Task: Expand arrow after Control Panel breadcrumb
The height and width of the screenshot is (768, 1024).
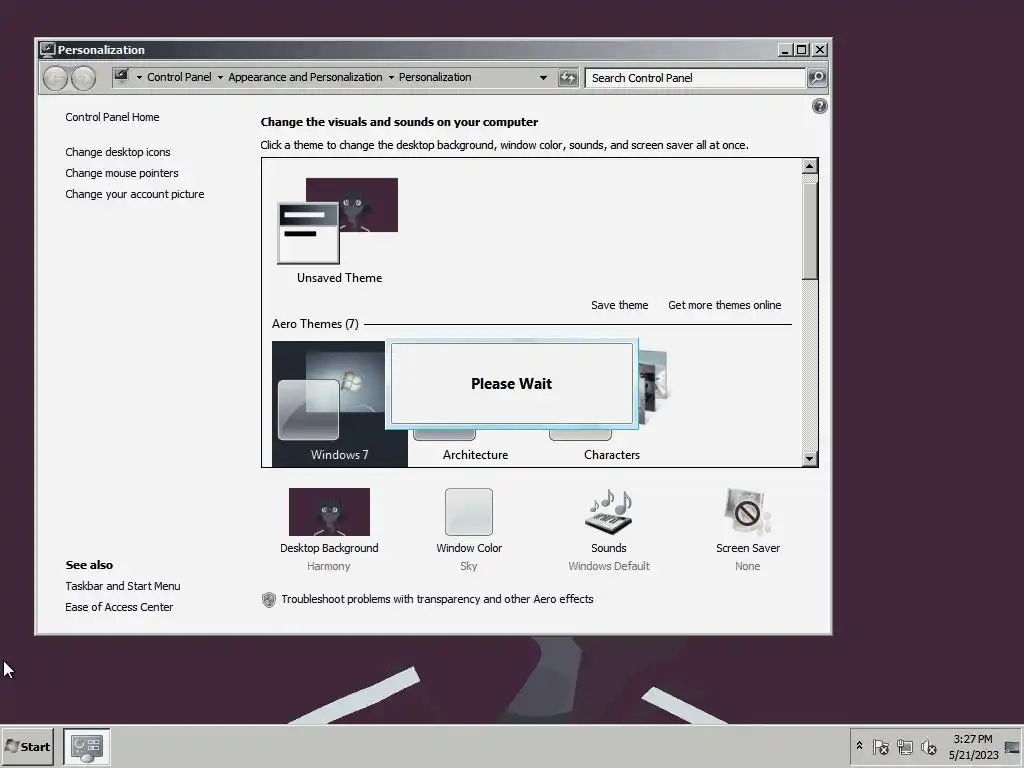Action: click(220, 78)
